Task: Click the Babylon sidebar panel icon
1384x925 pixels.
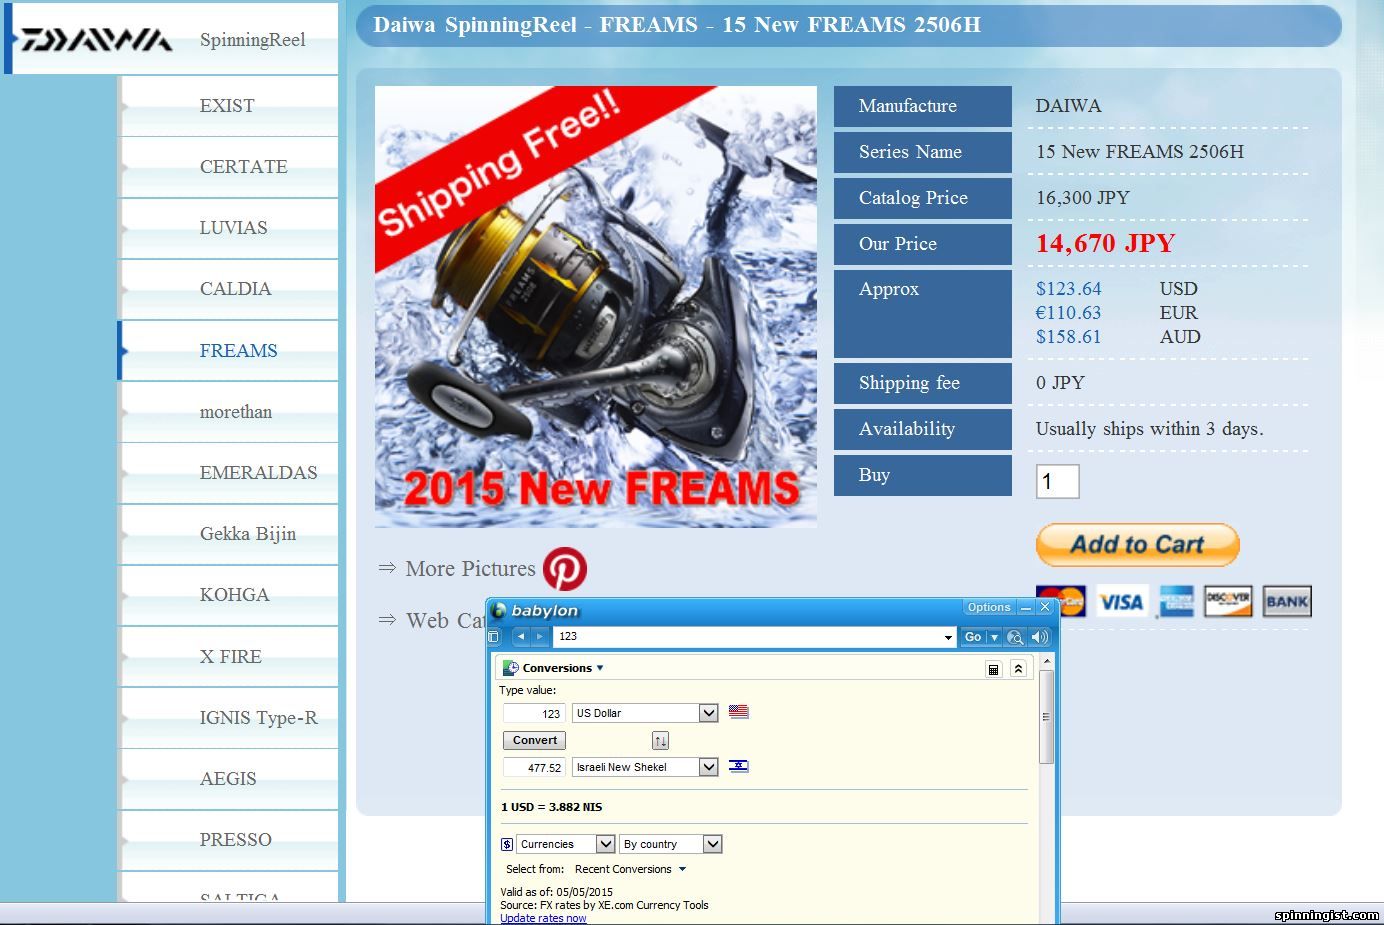Action: coord(493,637)
